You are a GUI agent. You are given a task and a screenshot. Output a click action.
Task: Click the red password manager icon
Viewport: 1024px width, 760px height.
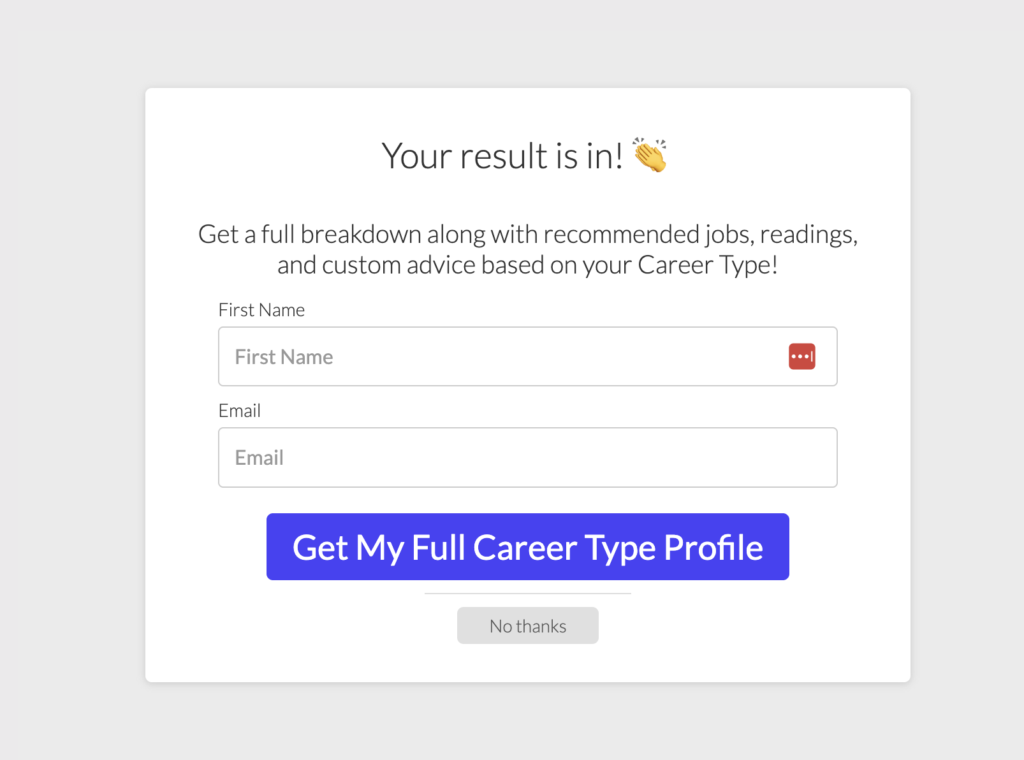click(x=802, y=357)
